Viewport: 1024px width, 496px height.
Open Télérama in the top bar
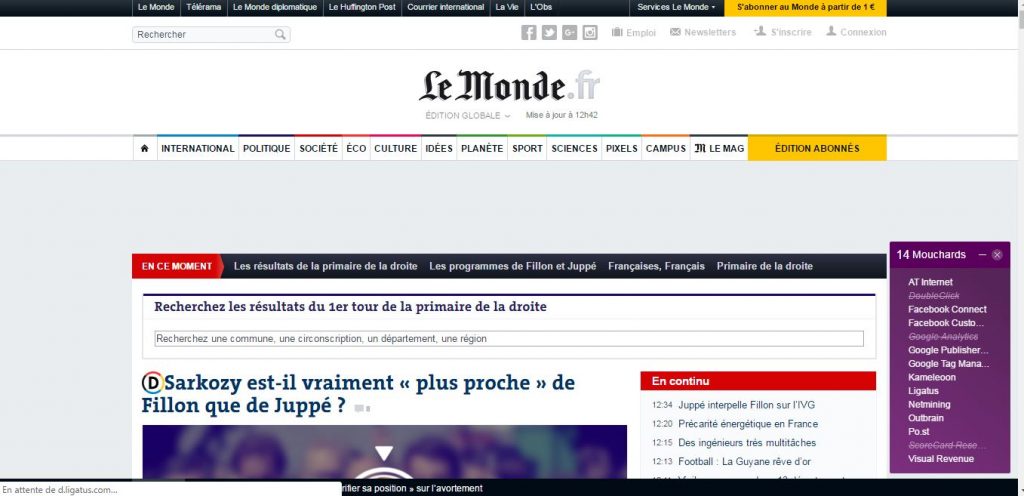[x=203, y=7]
